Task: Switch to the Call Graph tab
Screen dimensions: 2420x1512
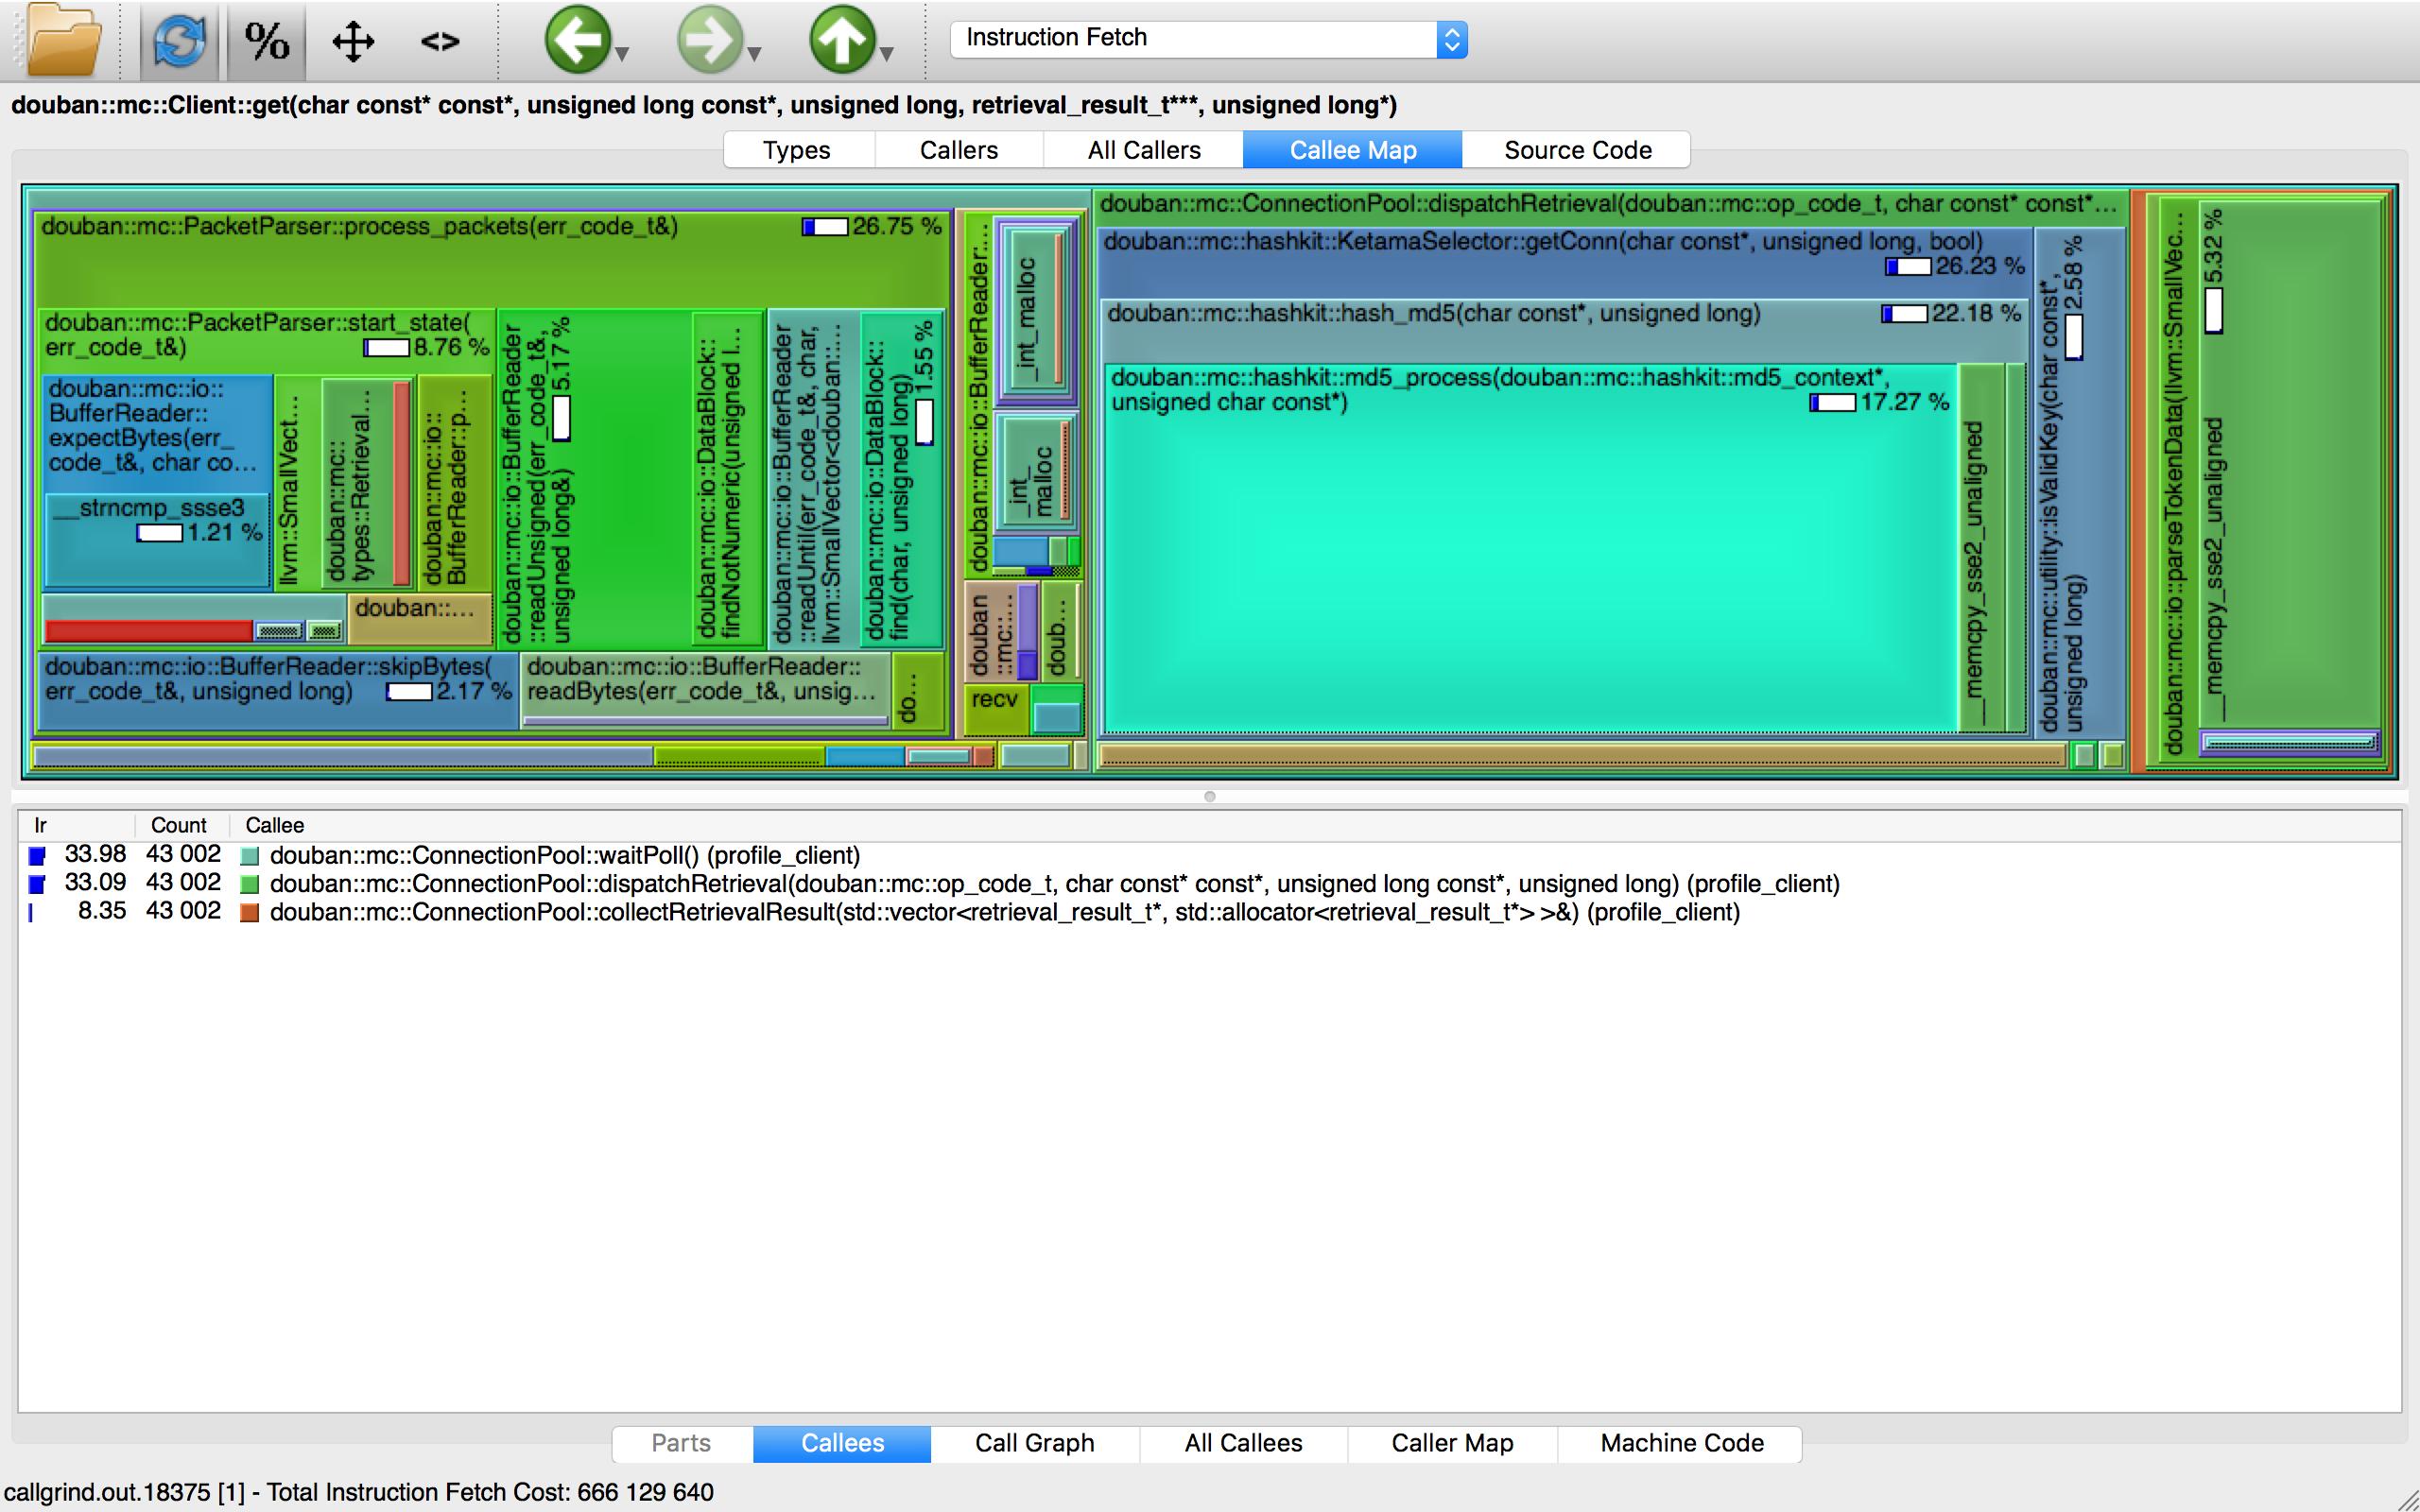Action: (1034, 1443)
